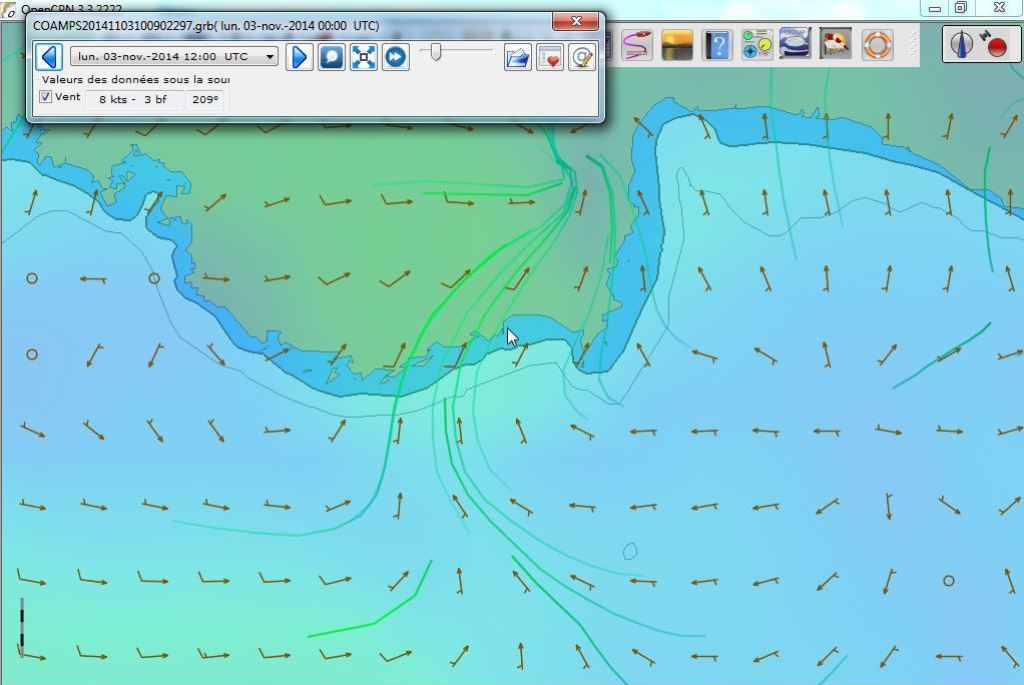Click the red GPS status indicator
Image resolution: width=1024 pixels, height=685 pixels.
(996, 46)
